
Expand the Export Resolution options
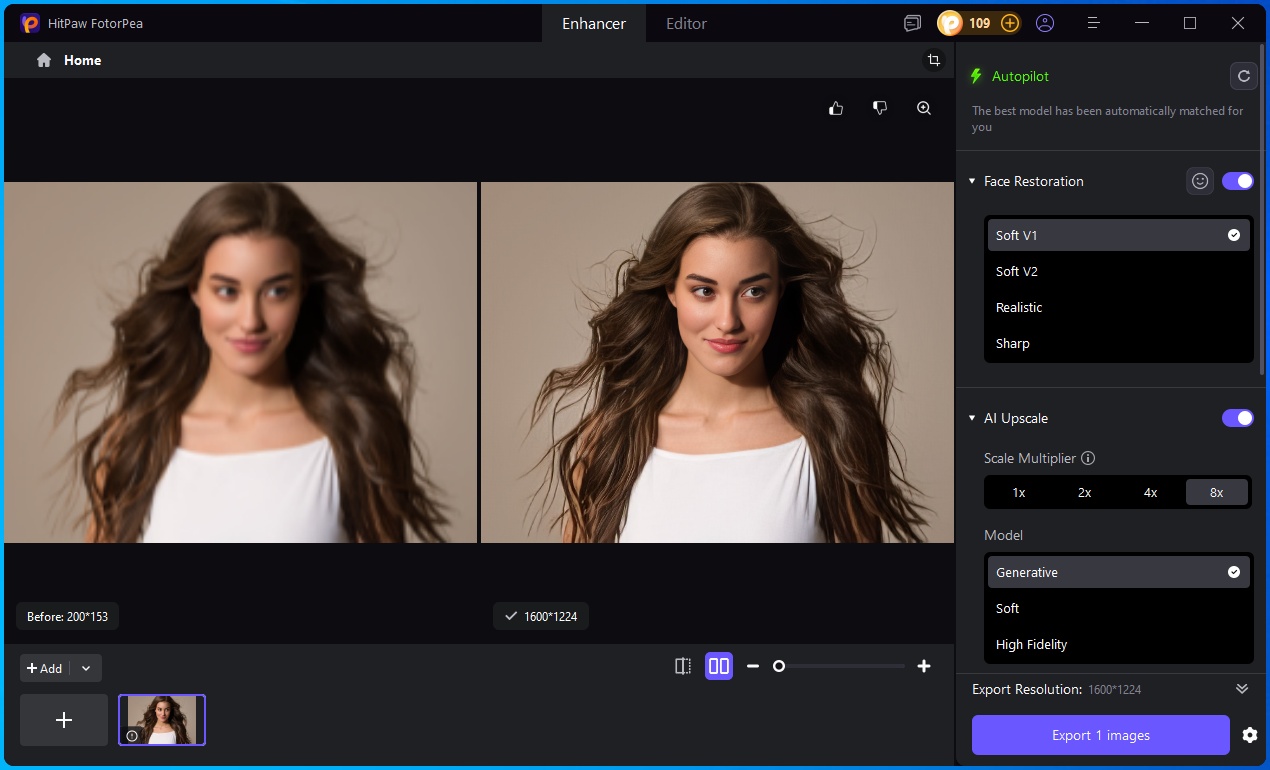pos(1242,689)
